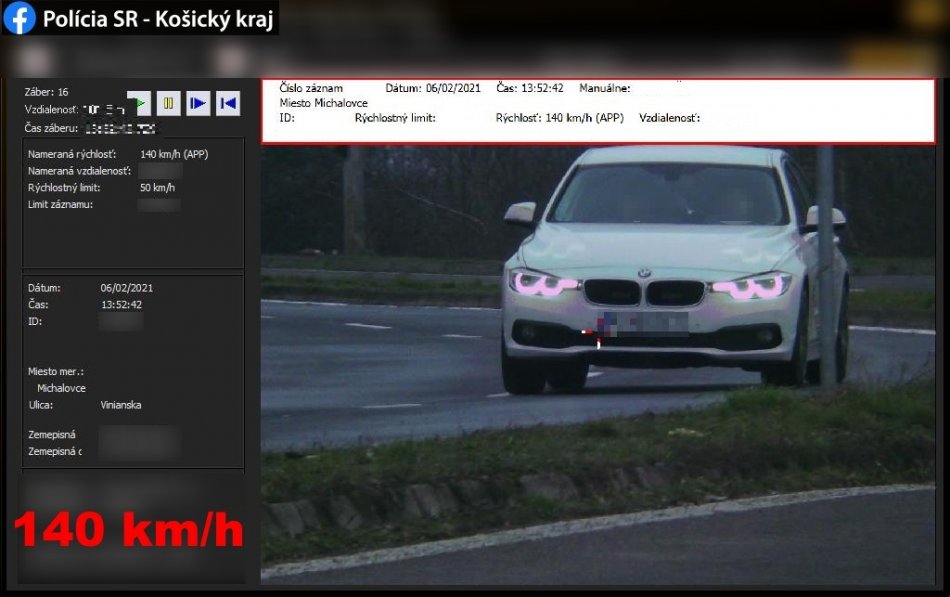Viewport: 950px width, 597px height.
Task: Click the large red 140 km/h readout
Action: point(128,530)
